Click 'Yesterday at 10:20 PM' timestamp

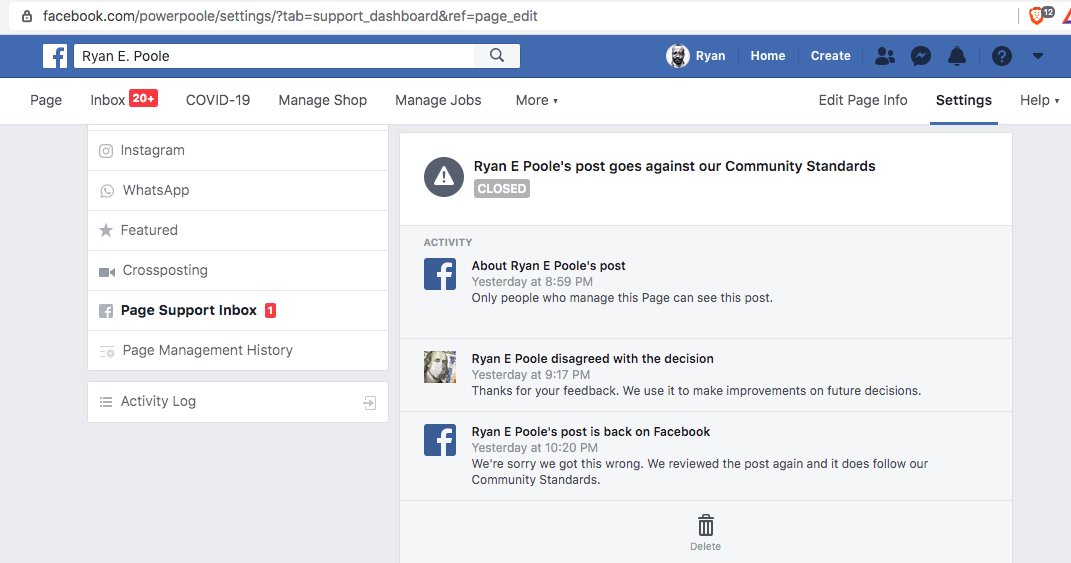[x=535, y=448]
